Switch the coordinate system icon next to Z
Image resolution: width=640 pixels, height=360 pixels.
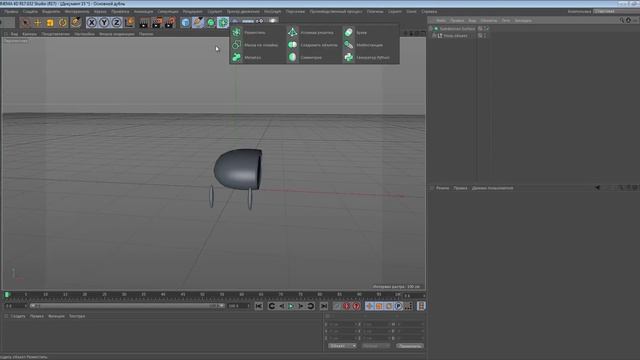[x=129, y=22]
